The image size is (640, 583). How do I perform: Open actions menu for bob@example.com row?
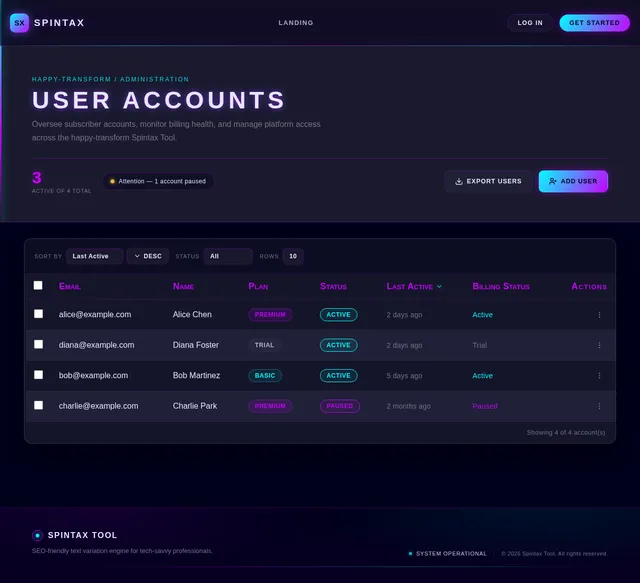tap(599, 376)
